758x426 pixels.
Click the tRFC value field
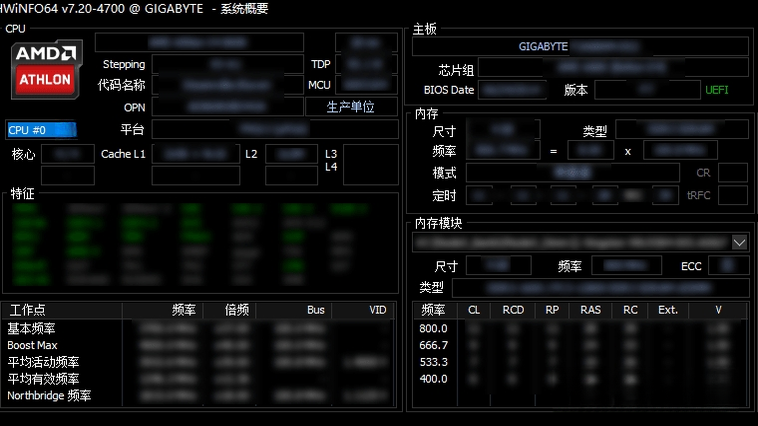[733, 195]
